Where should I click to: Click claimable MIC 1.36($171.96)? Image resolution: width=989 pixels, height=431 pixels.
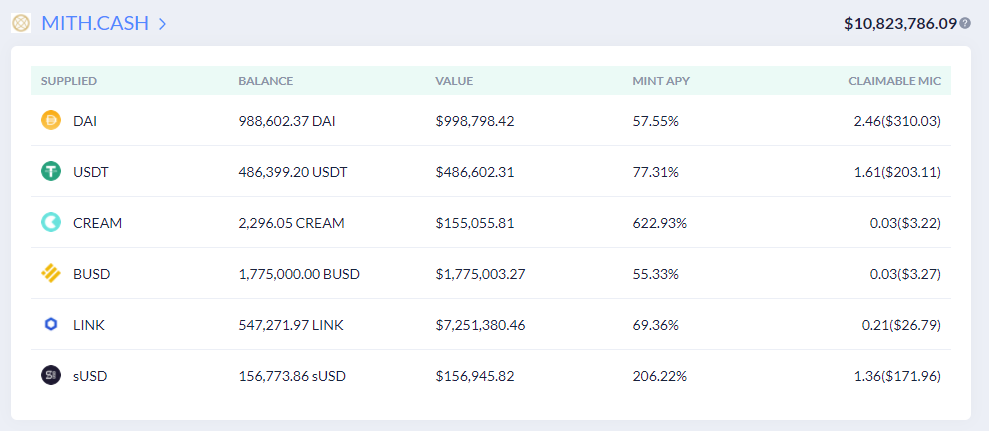[898, 376]
